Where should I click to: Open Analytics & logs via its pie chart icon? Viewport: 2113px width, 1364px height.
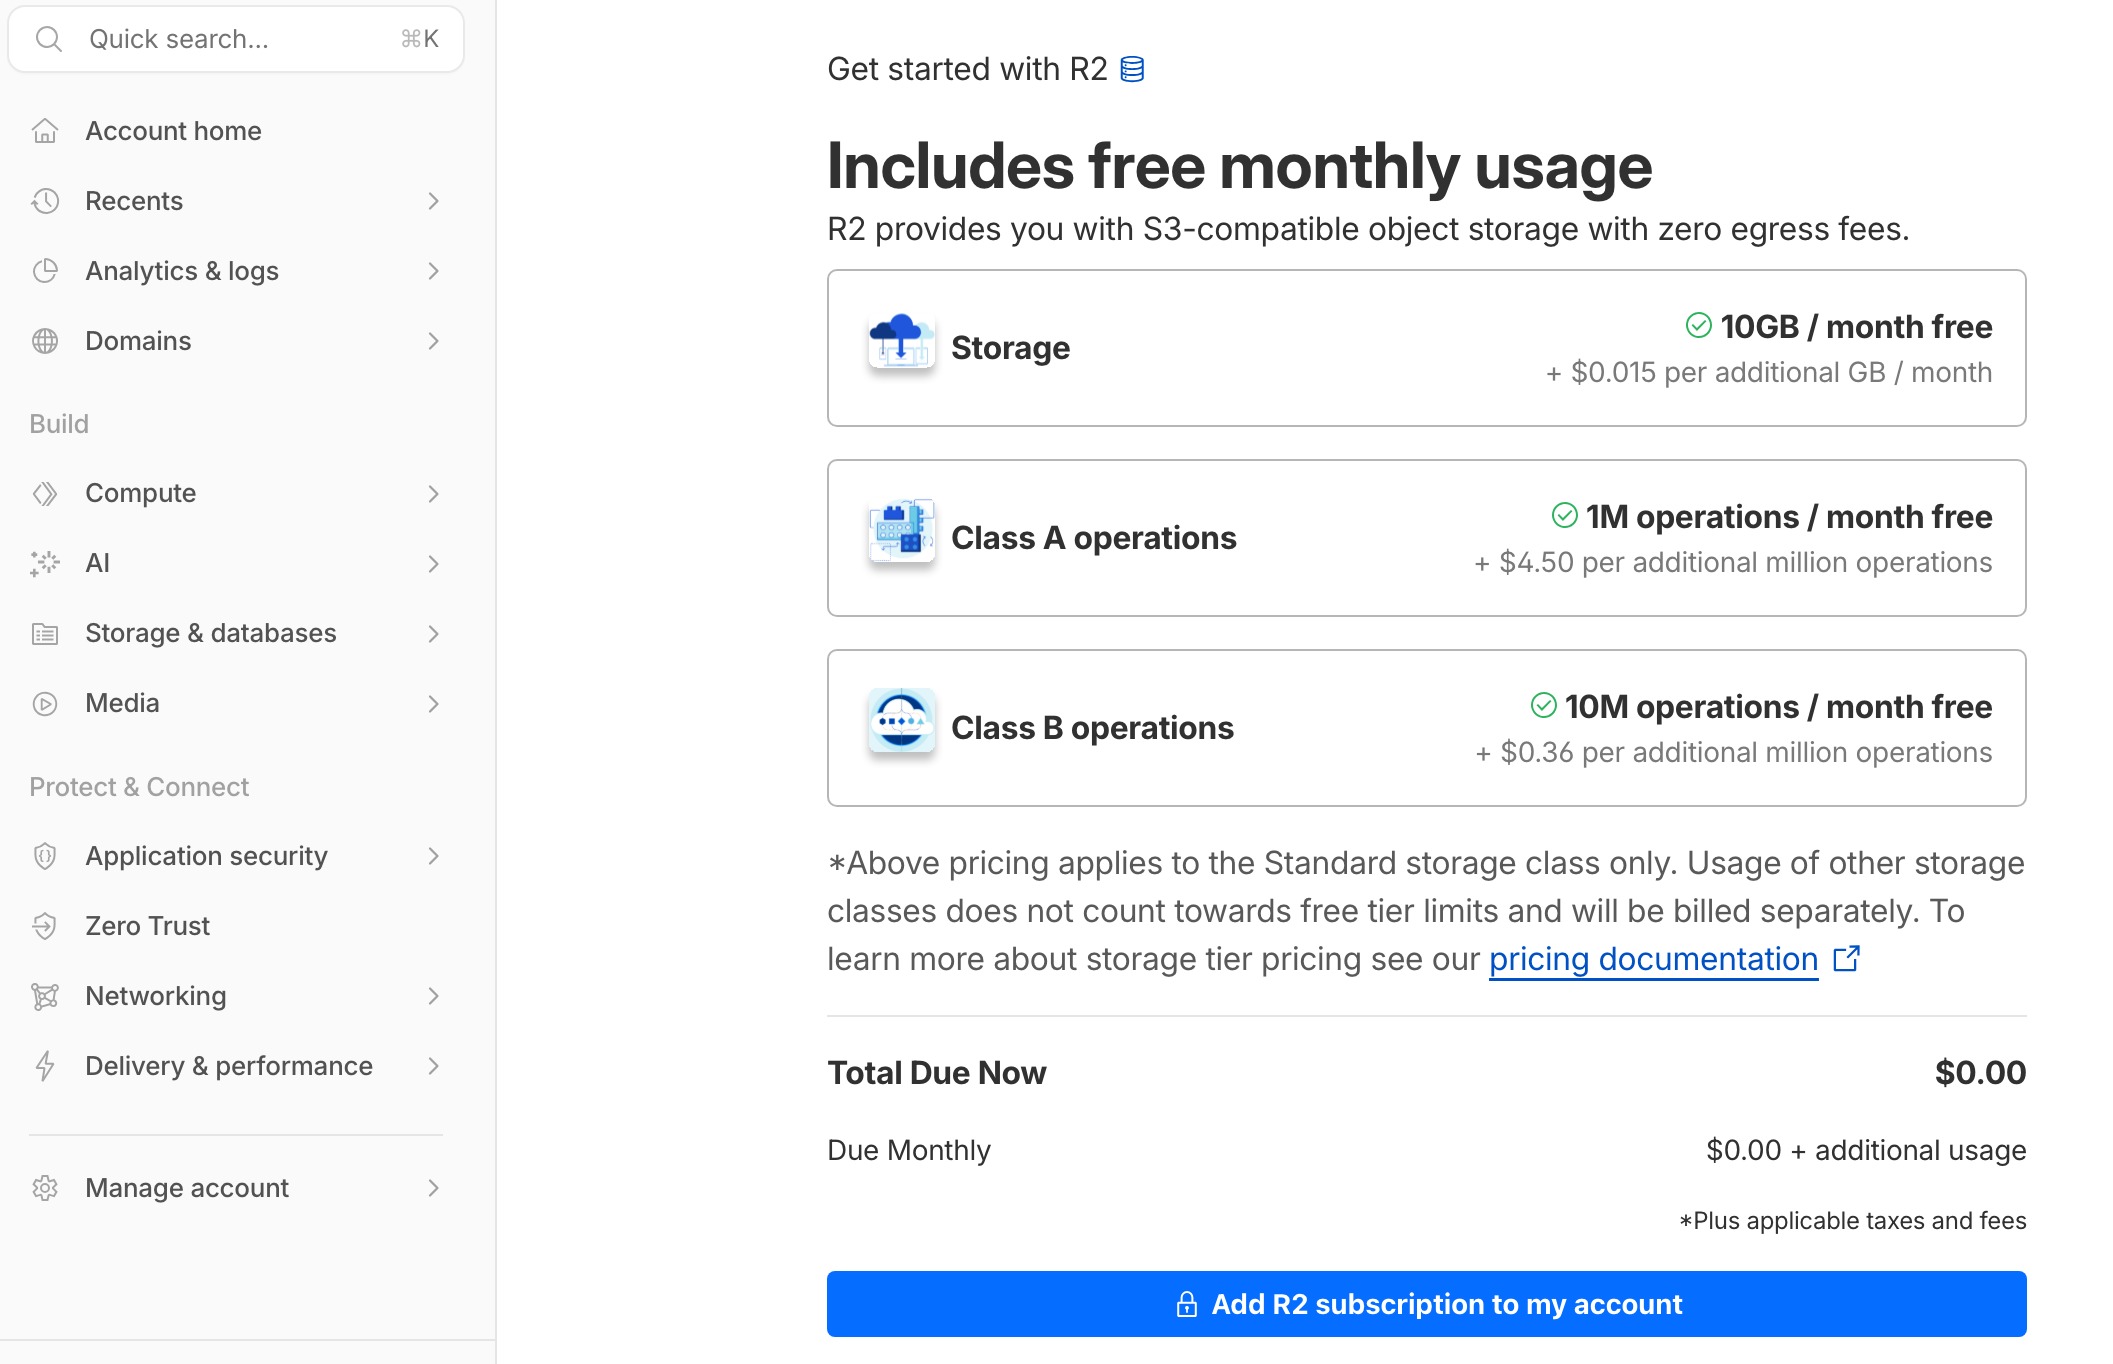point(45,271)
